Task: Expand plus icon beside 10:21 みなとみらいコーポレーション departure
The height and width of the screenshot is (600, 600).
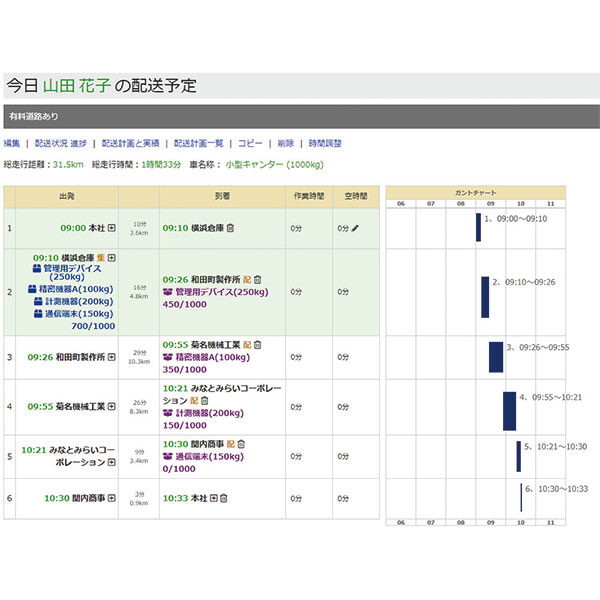Action: point(111,462)
